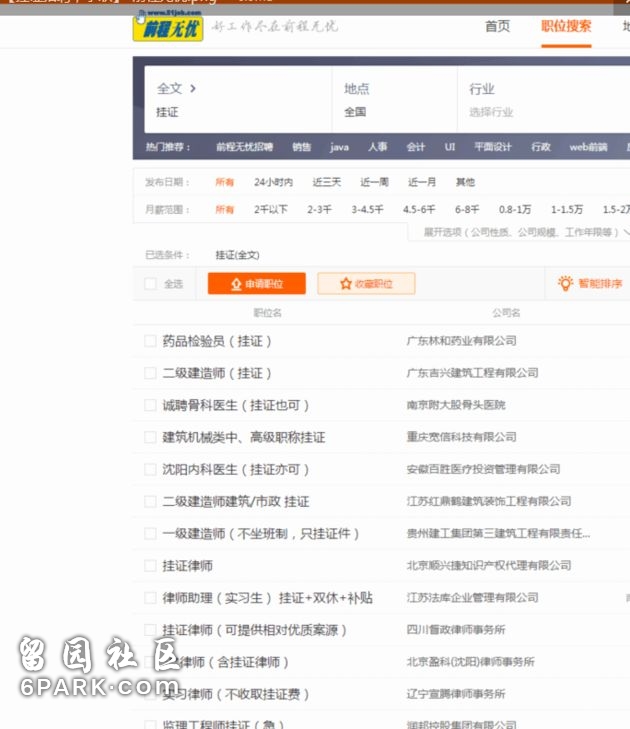Open the 首页 tab
The width and height of the screenshot is (630, 729).
497,26
